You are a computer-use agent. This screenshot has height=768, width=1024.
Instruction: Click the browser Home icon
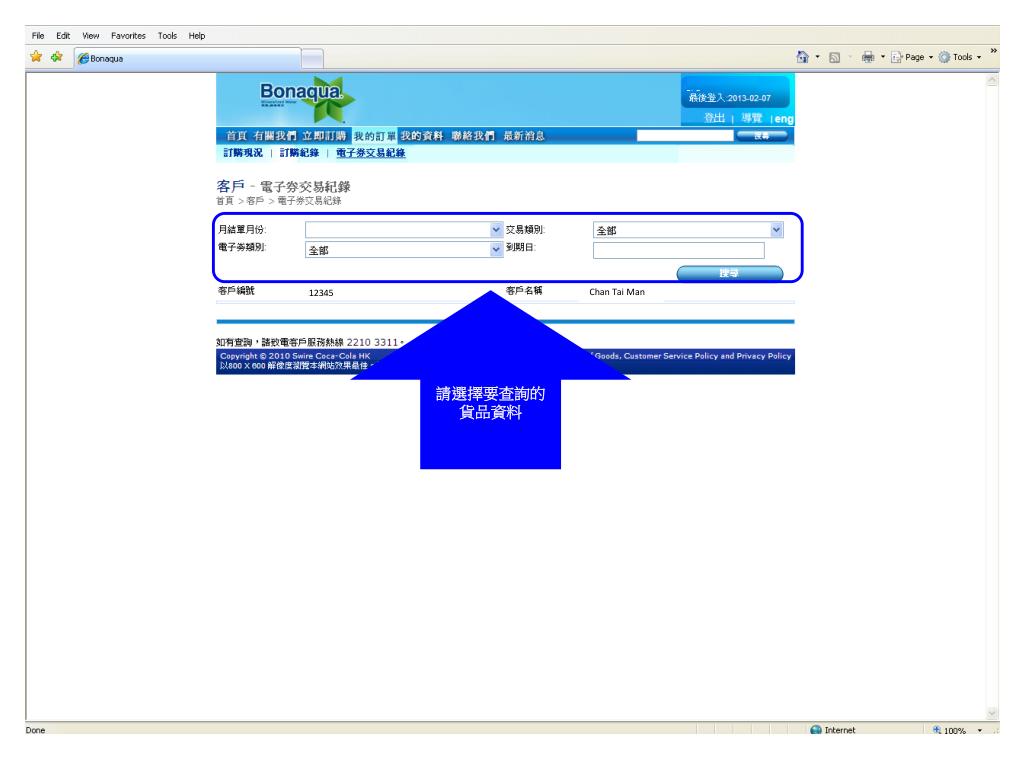coord(803,57)
